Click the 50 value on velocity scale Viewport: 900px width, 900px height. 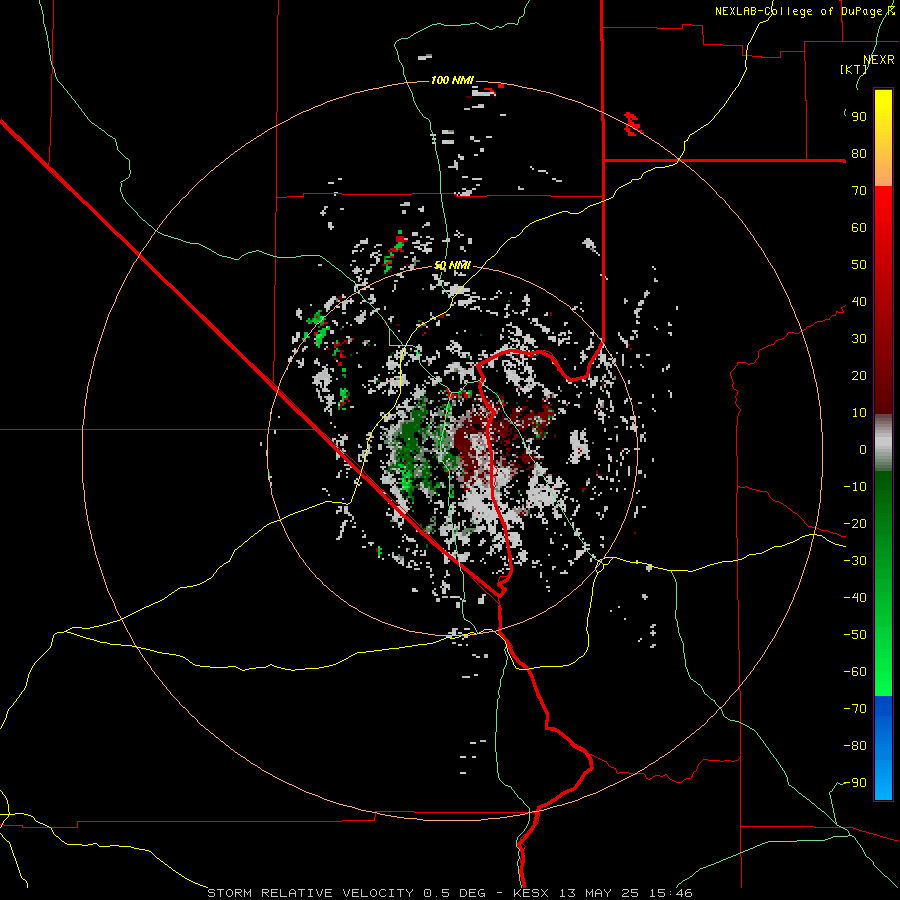point(859,265)
